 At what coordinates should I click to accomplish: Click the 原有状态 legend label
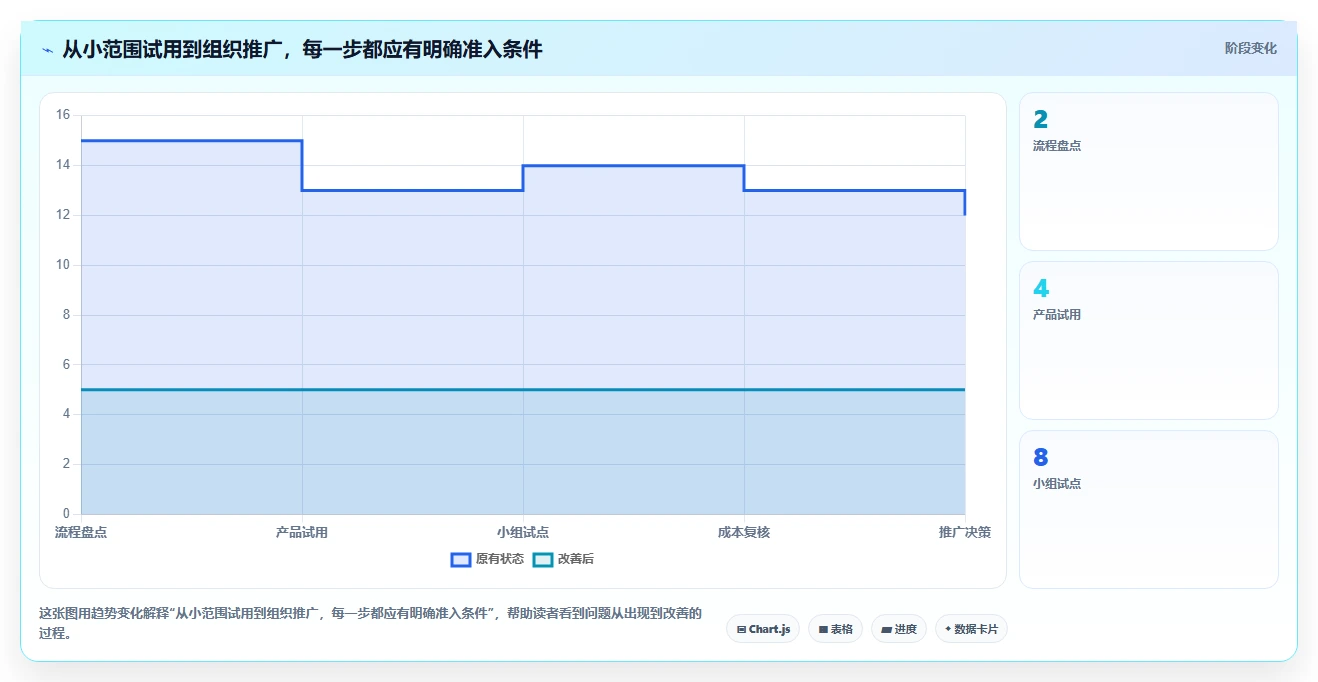pyautogui.click(x=500, y=559)
